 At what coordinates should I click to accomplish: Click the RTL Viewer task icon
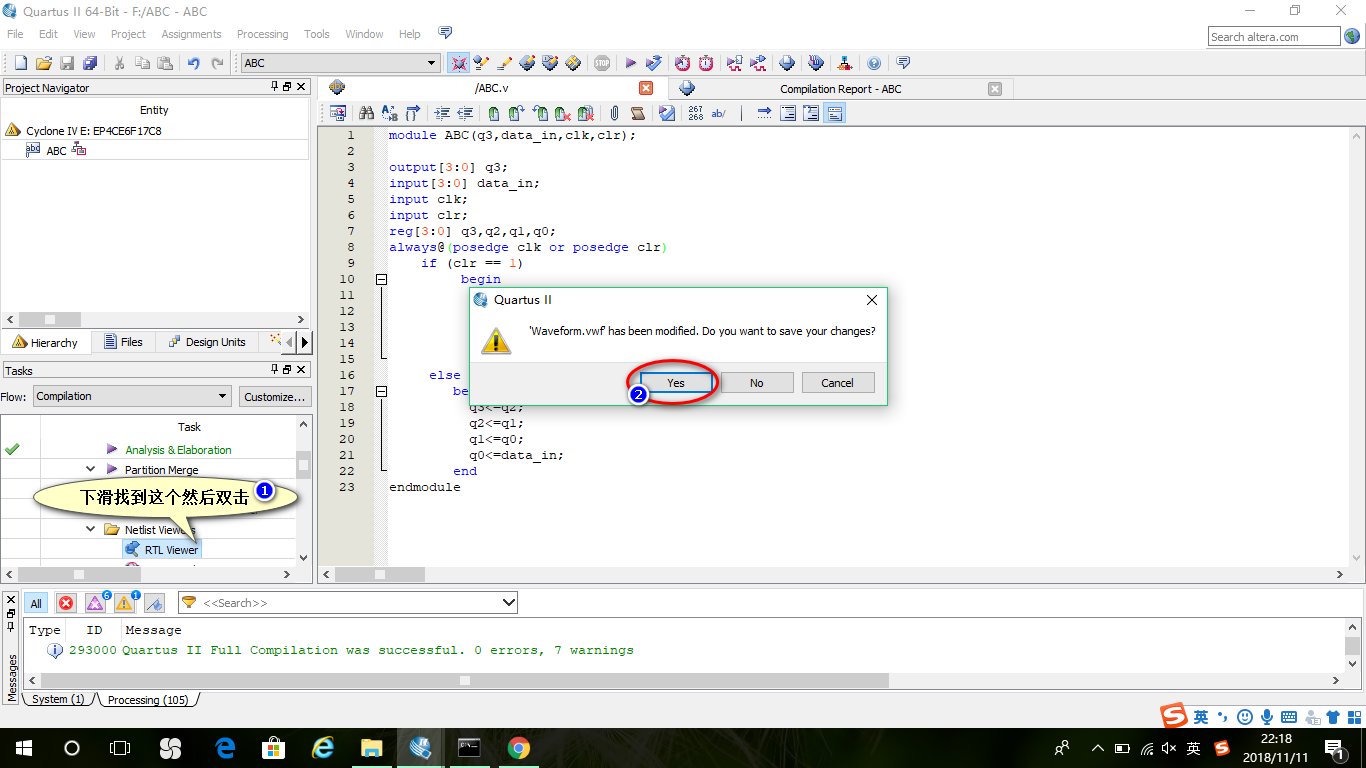click(133, 549)
